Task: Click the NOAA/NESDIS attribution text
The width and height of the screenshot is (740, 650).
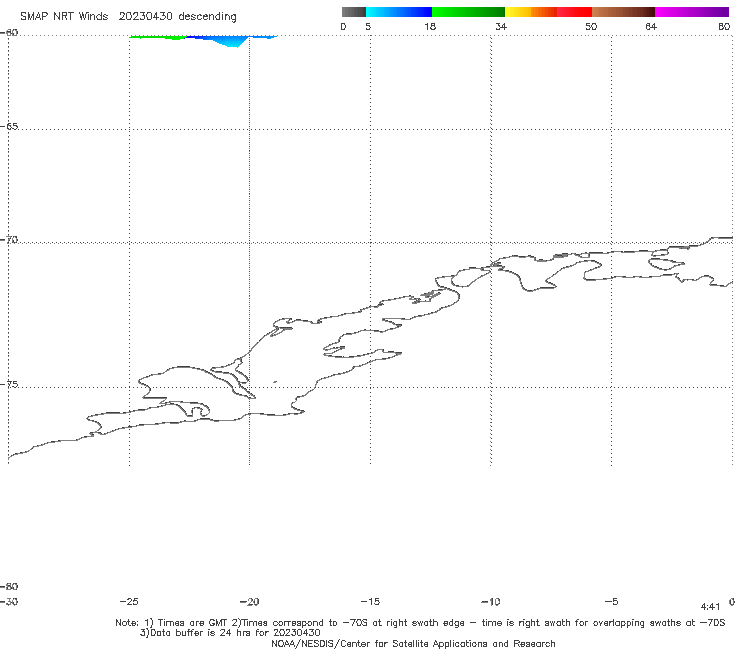Action: [x=413, y=644]
